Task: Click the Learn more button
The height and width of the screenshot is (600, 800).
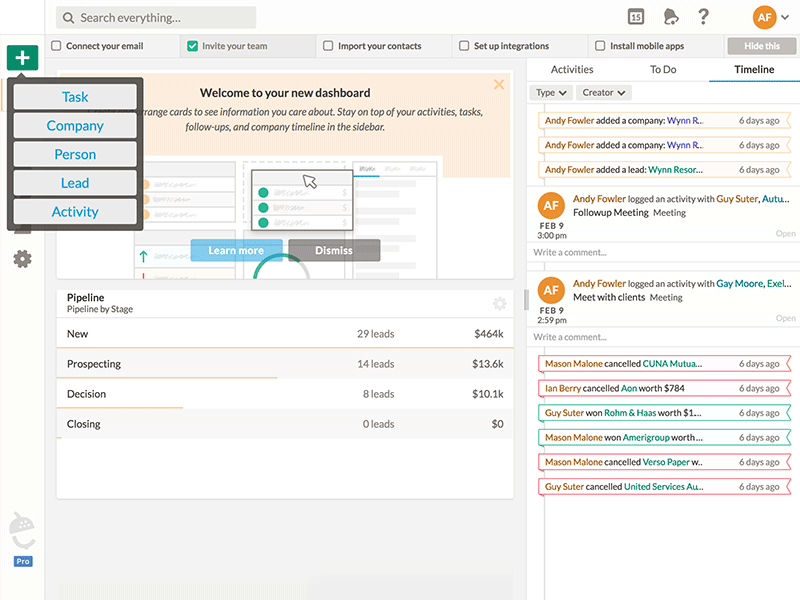Action: (236, 251)
